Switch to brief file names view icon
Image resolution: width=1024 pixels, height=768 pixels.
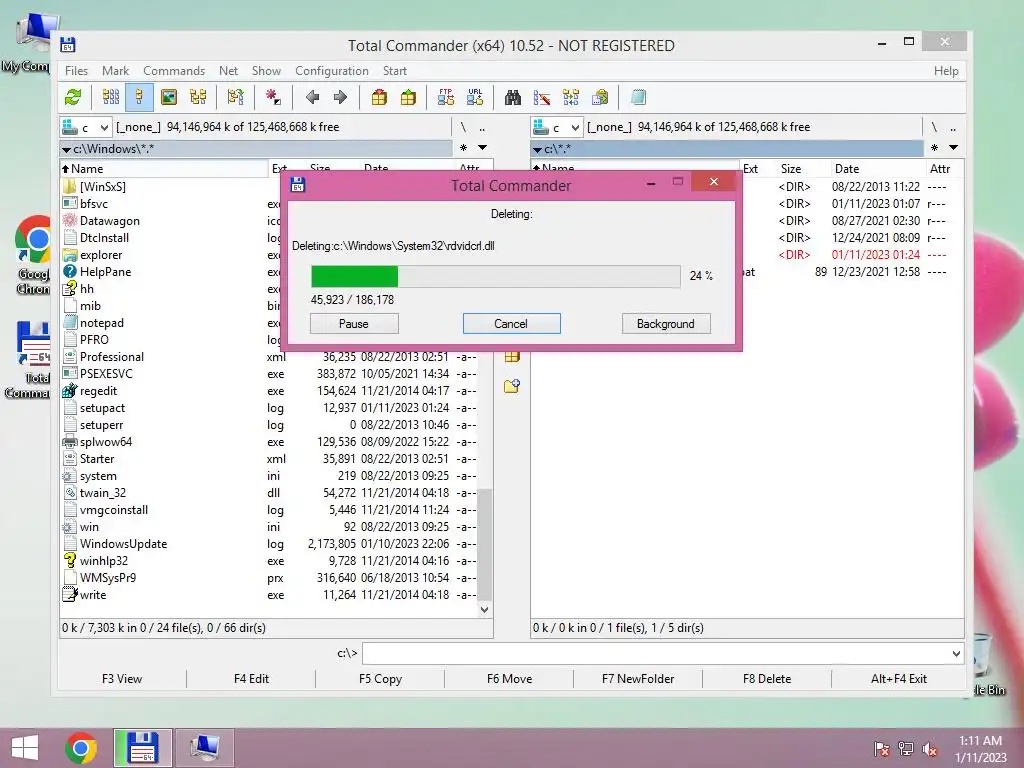[110, 97]
